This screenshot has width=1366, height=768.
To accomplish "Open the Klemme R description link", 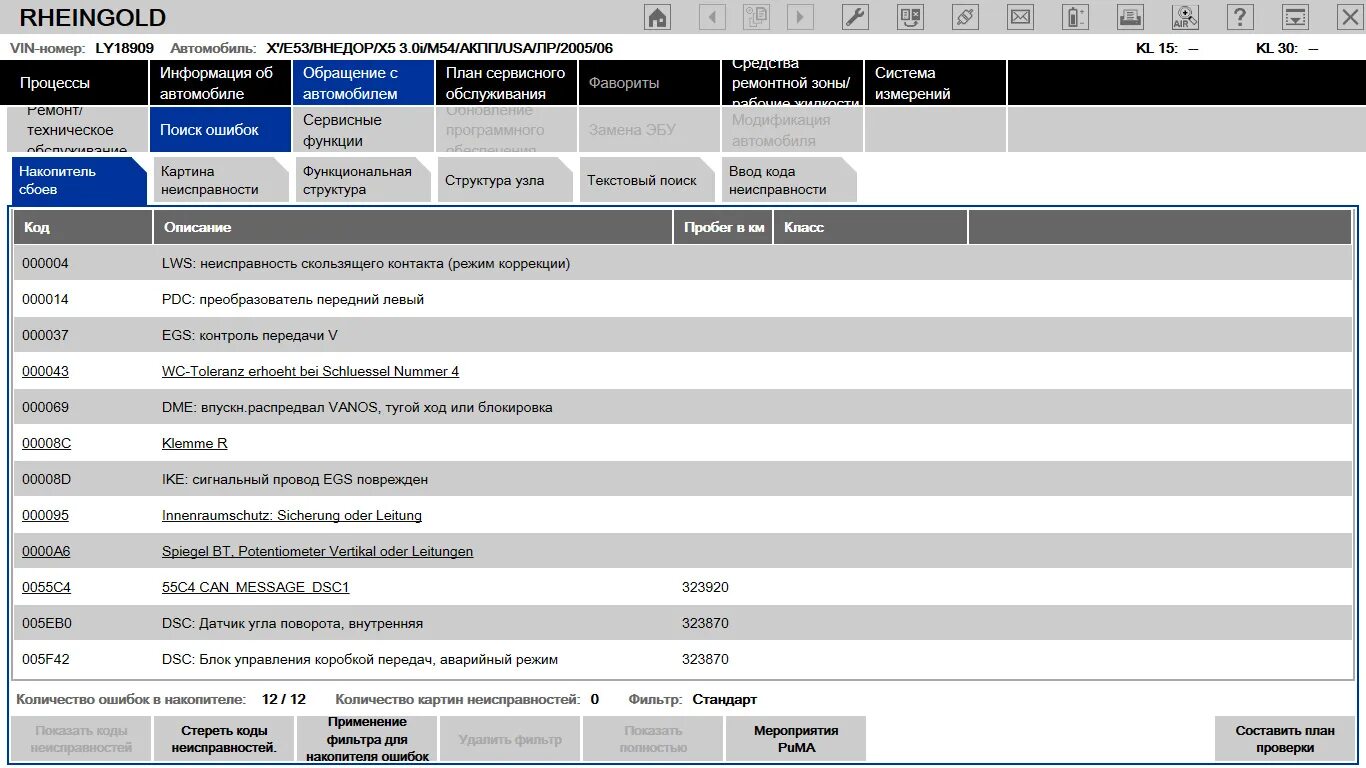I will click(x=194, y=443).
